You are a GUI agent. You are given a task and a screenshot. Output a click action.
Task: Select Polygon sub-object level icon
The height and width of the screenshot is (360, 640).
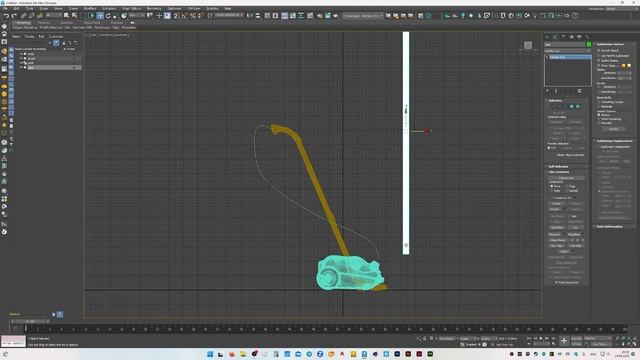click(571, 107)
